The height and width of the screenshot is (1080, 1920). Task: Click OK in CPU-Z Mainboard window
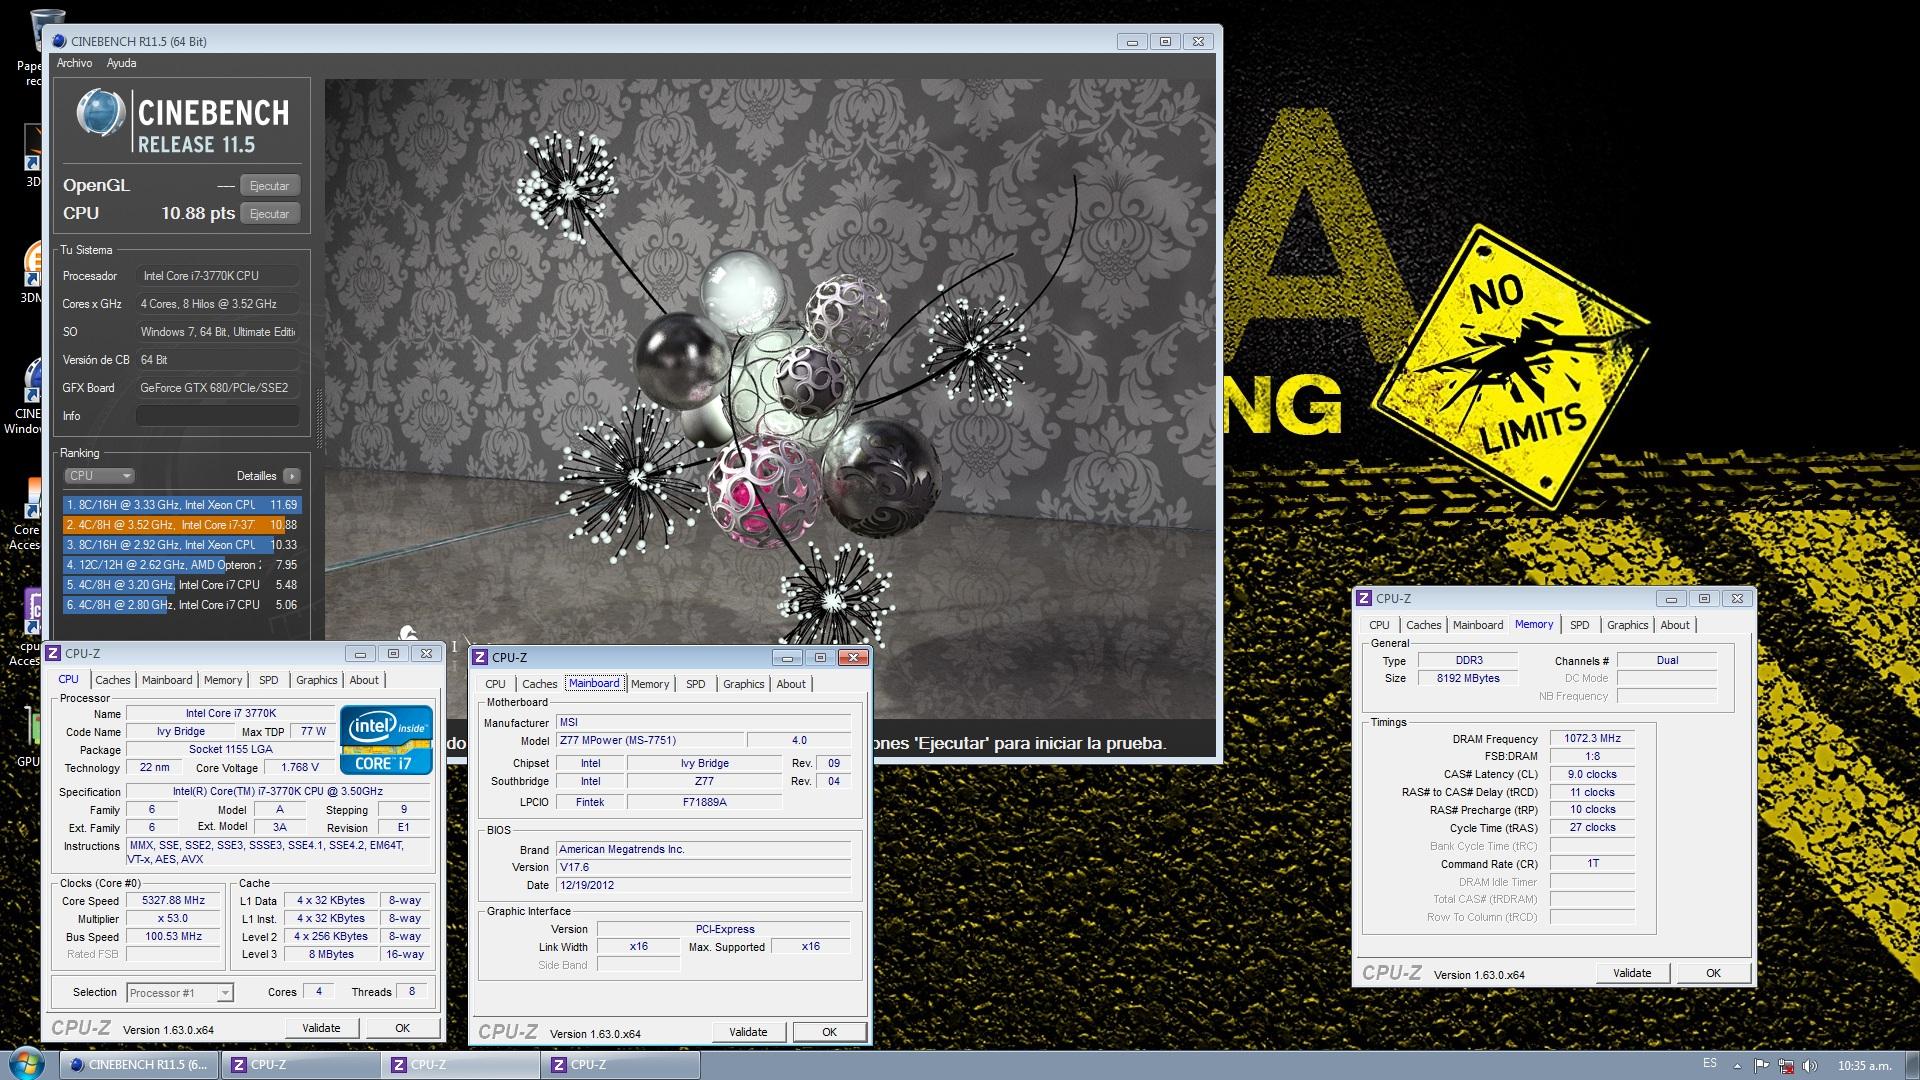coord(829,1032)
